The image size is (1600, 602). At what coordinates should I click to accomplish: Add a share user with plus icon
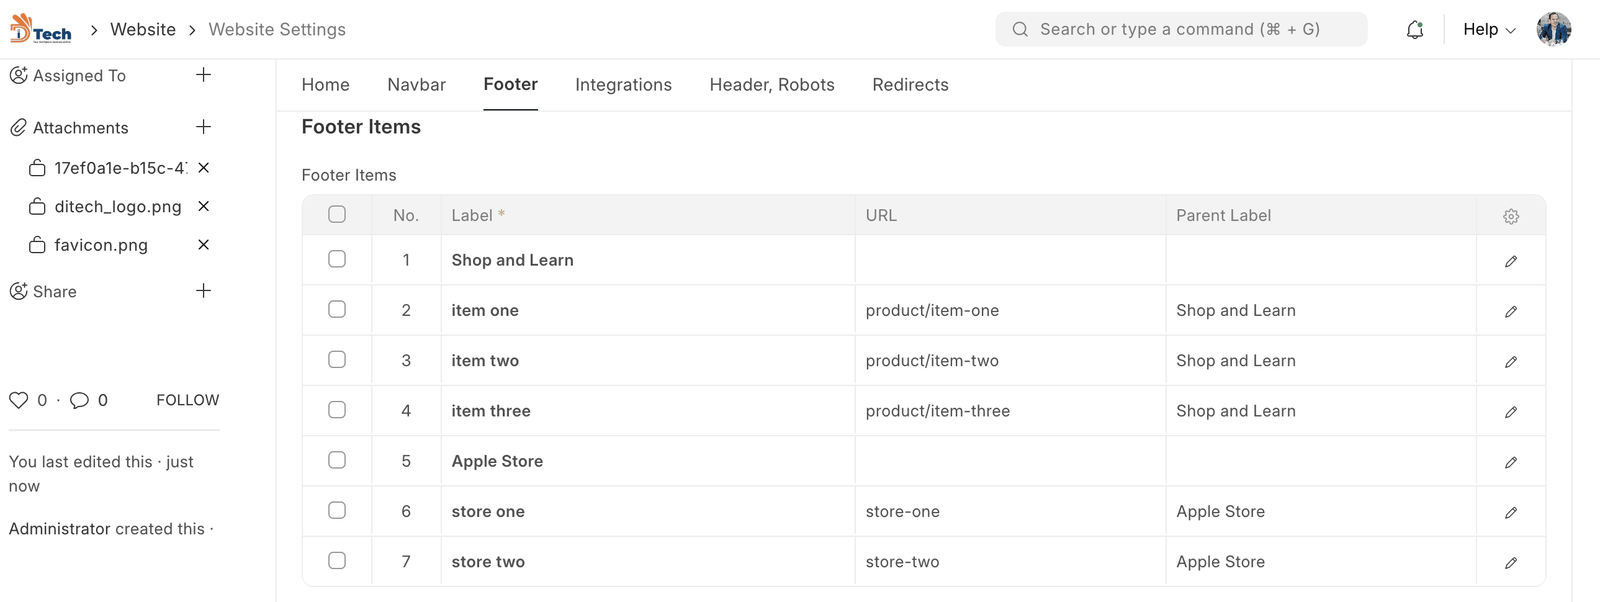click(203, 291)
